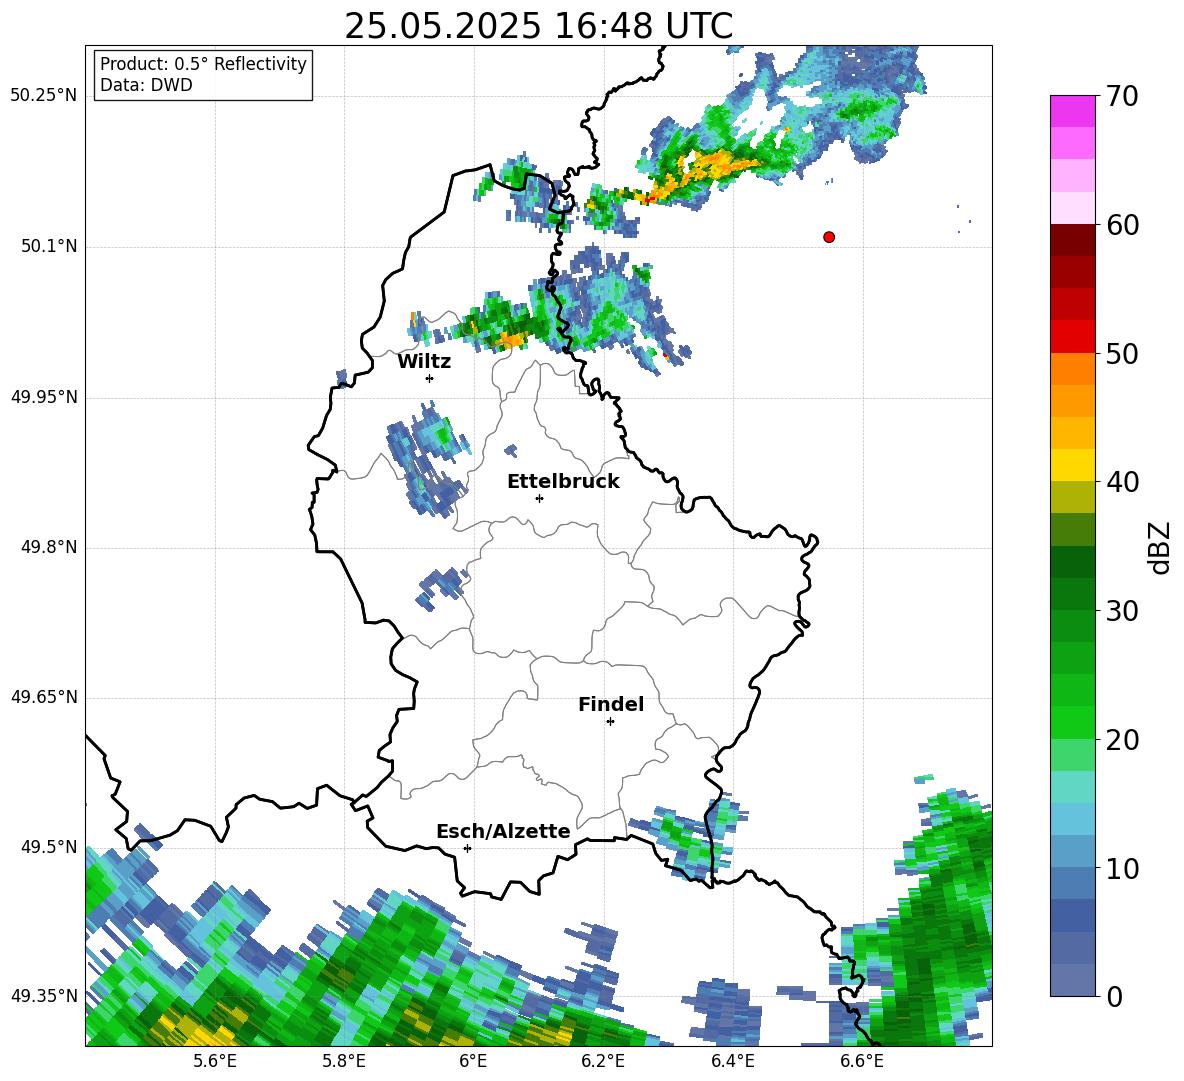Click the Wiltz cross marker

(x=430, y=378)
